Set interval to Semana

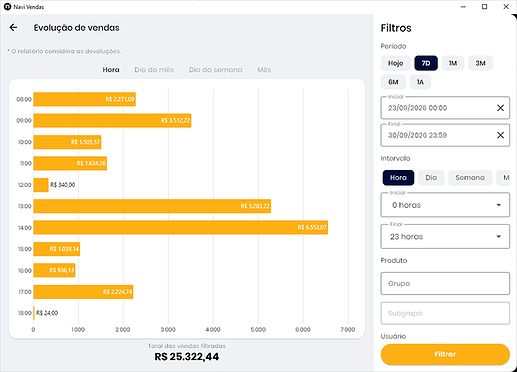470,178
